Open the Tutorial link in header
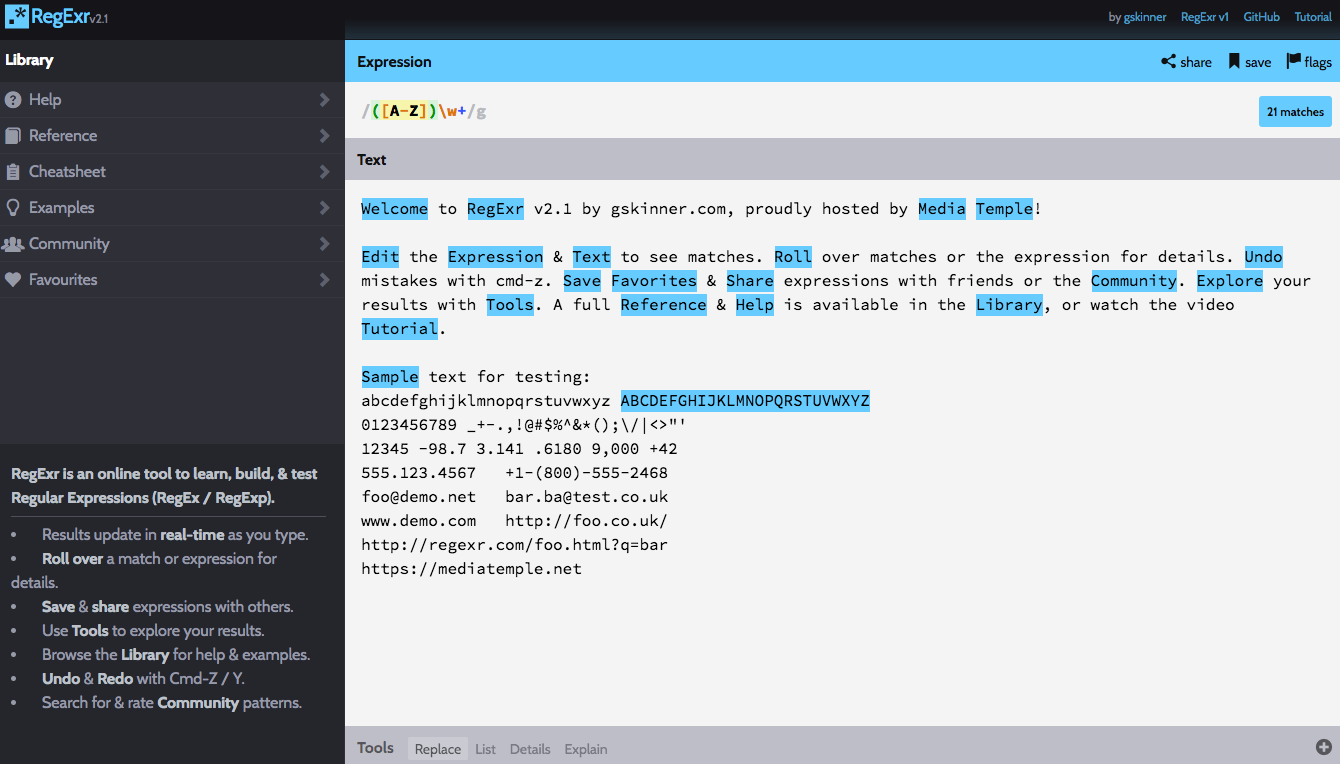The height and width of the screenshot is (764, 1340). pos(1313,17)
